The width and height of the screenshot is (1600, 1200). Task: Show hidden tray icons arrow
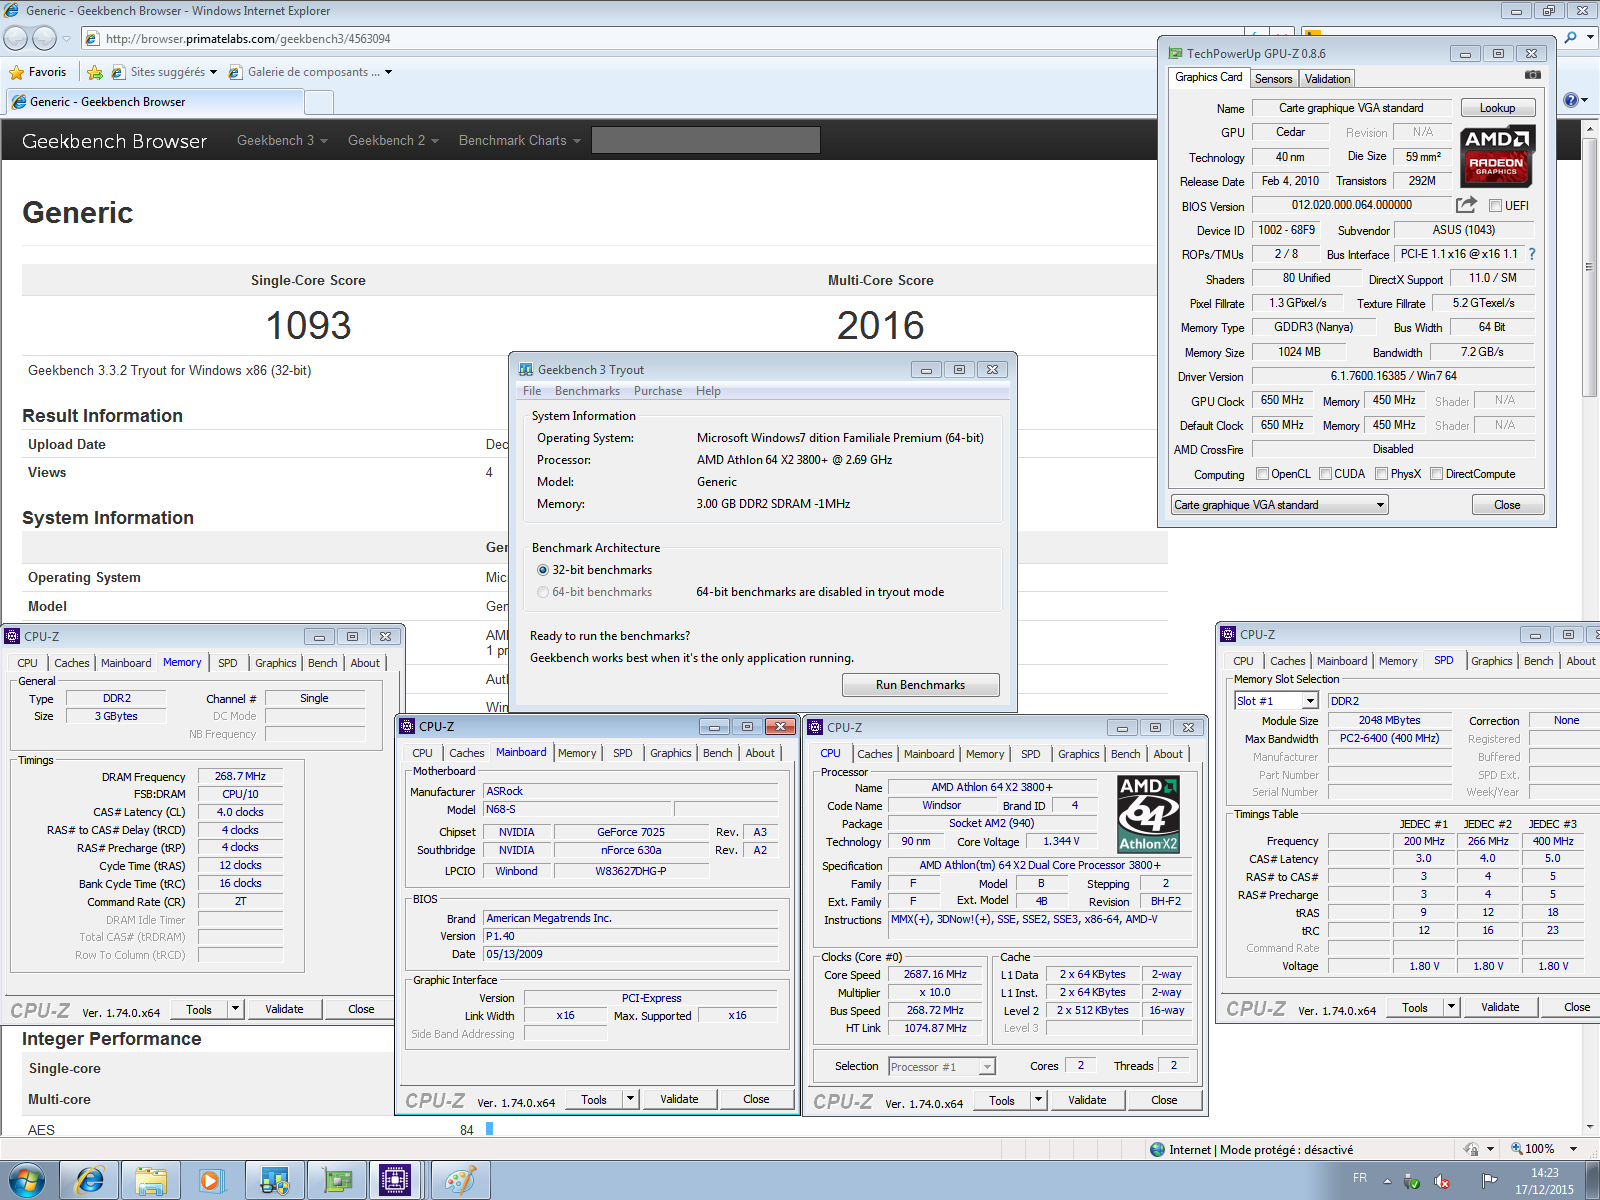pyautogui.click(x=1387, y=1181)
